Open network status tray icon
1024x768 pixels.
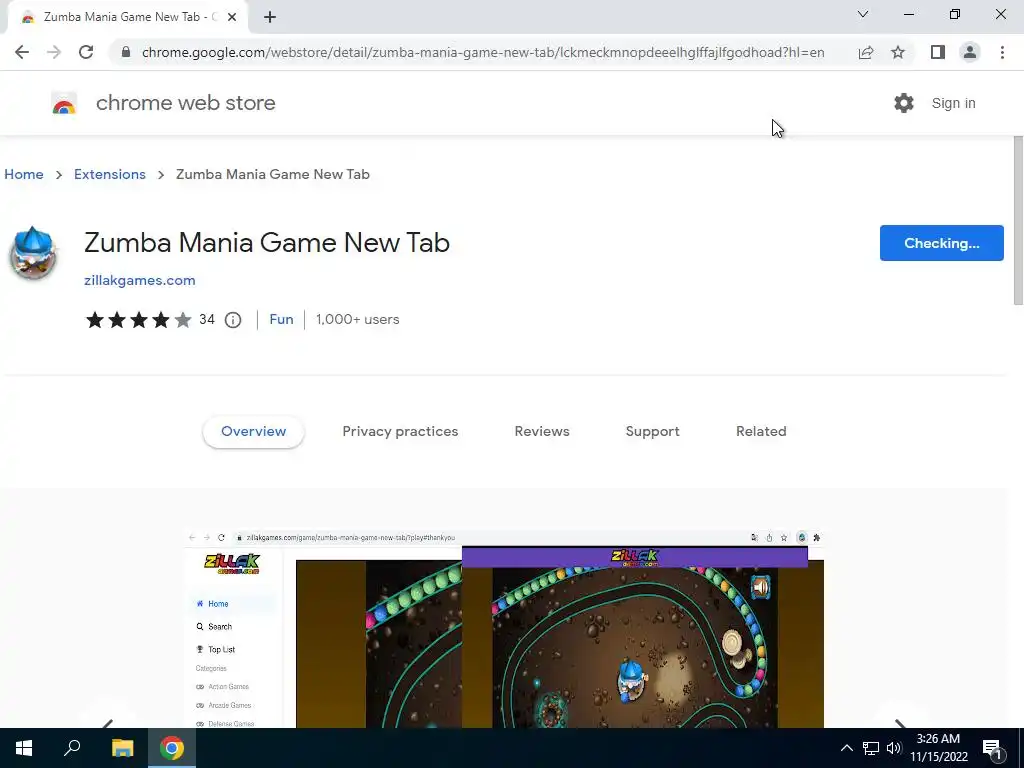tap(871, 748)
